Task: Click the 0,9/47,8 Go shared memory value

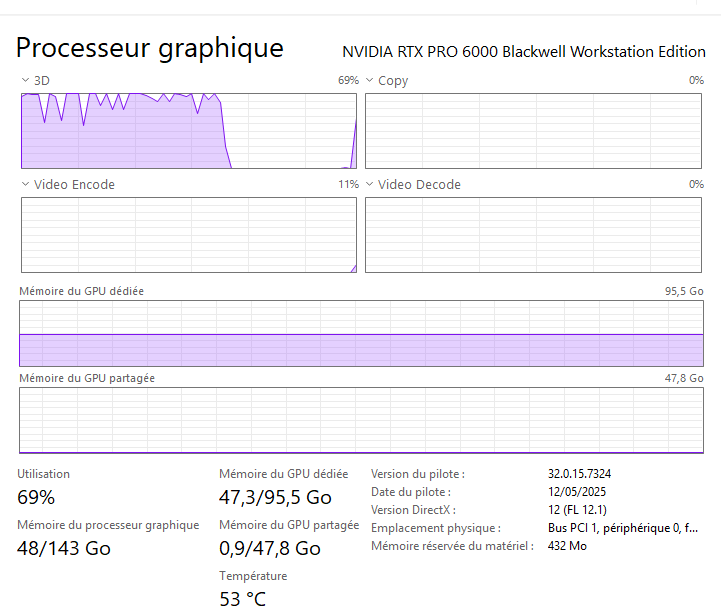Action: point(270,548)
